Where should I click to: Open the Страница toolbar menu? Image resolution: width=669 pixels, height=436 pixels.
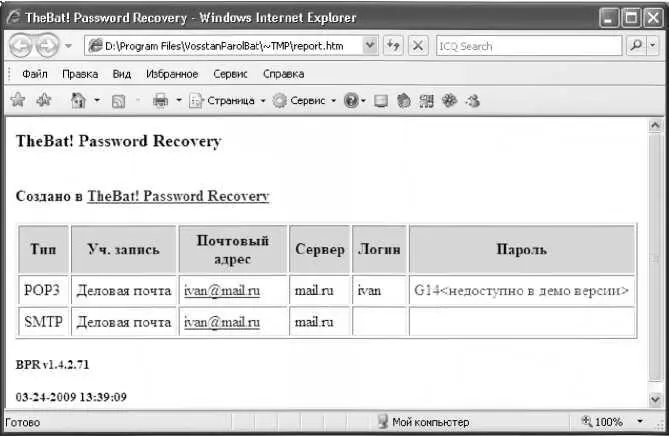[x=227, y=101]
